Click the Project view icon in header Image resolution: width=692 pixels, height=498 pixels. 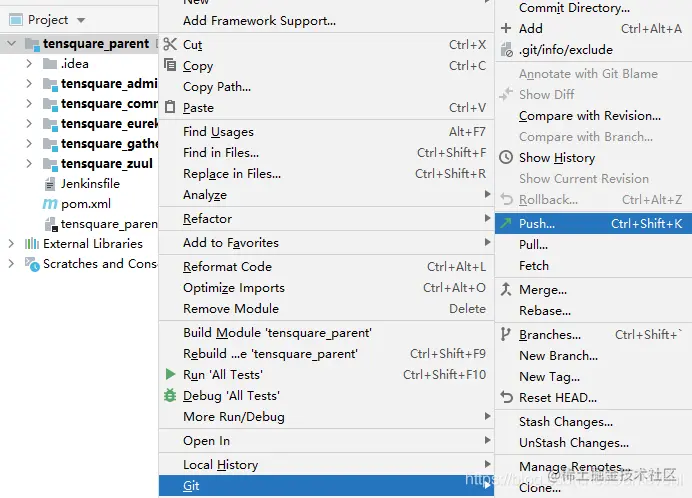[16, 20]
